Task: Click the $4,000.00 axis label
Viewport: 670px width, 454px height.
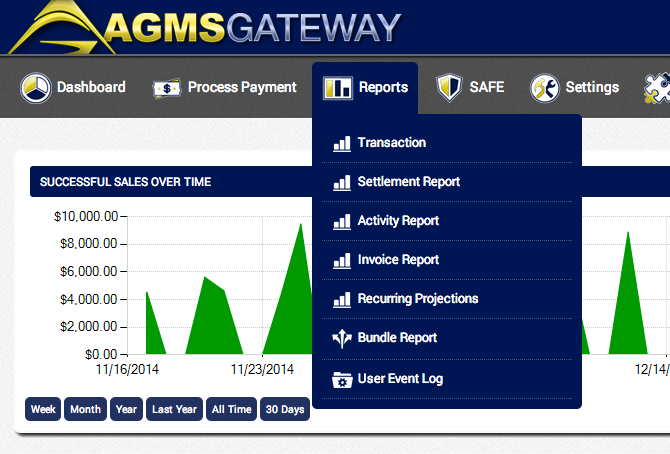Action: 89,299
